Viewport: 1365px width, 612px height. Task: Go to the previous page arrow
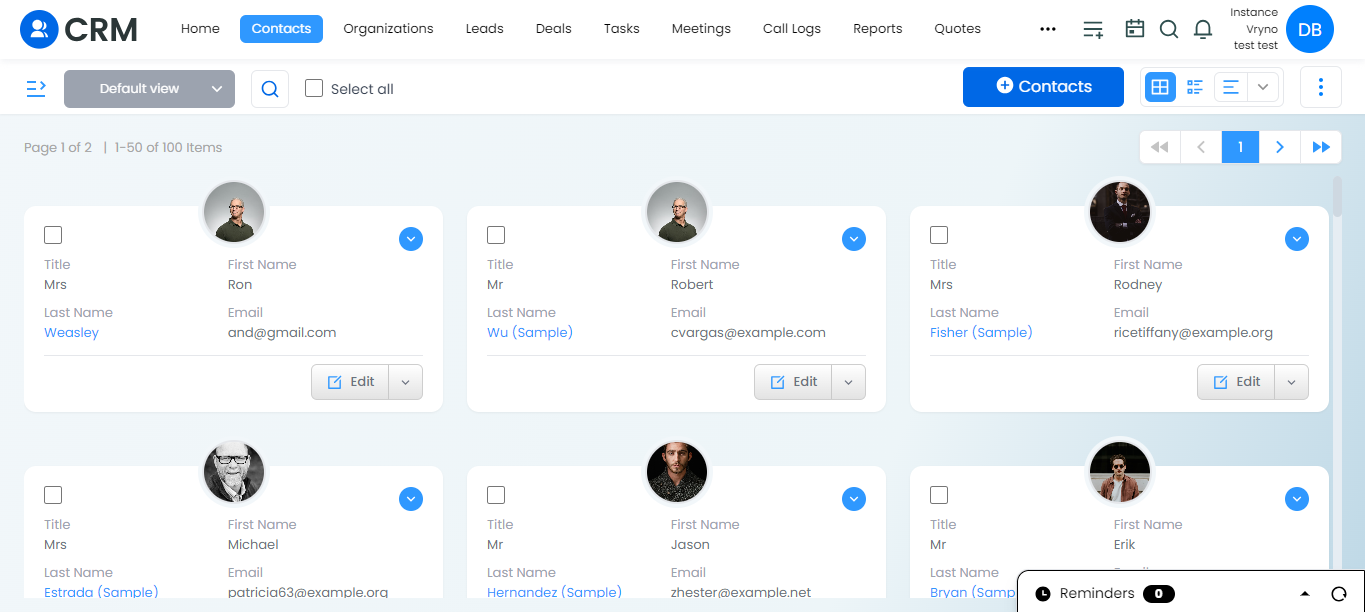(x=1201, y=147)
